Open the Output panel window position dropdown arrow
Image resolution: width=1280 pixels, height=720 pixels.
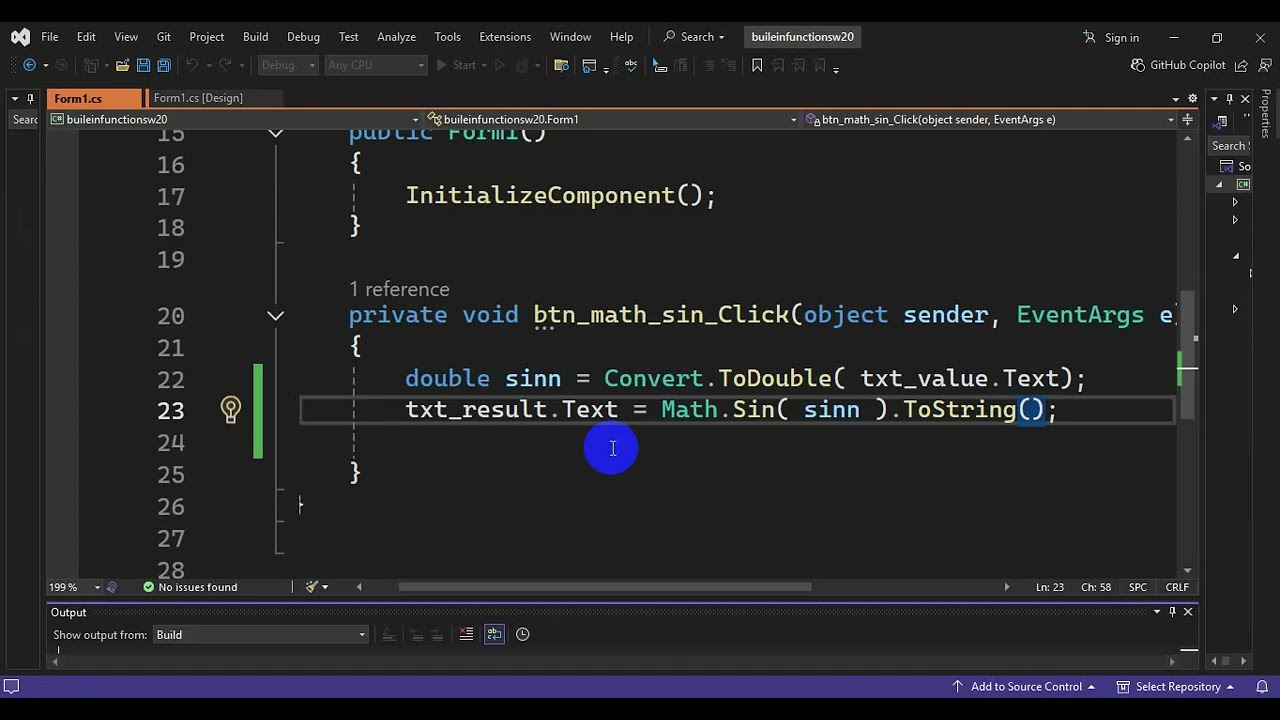pos(1157,612)
